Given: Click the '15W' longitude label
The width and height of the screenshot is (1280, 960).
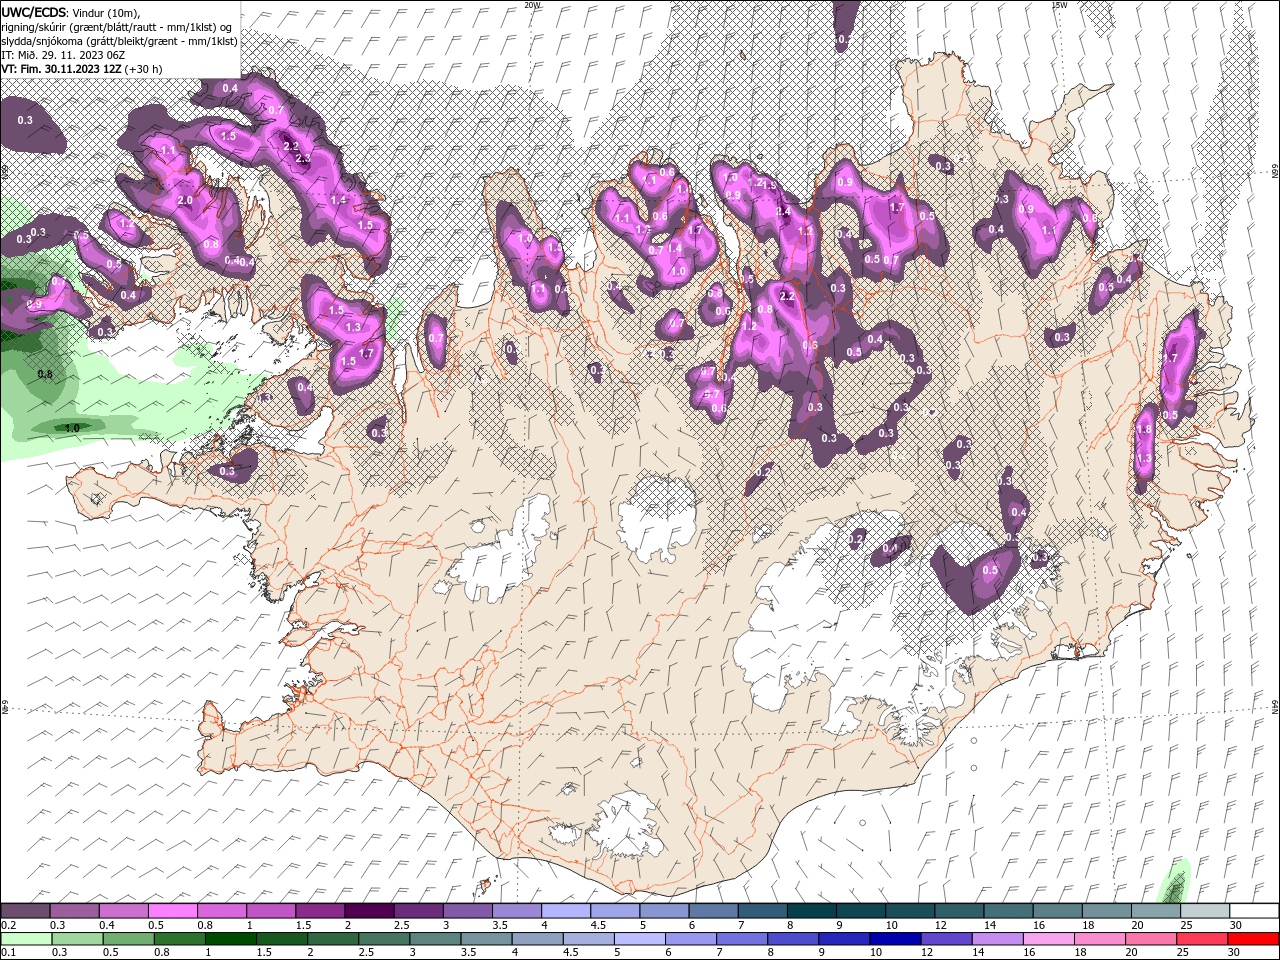Looking at the screenshot, I should point(1059,5).
